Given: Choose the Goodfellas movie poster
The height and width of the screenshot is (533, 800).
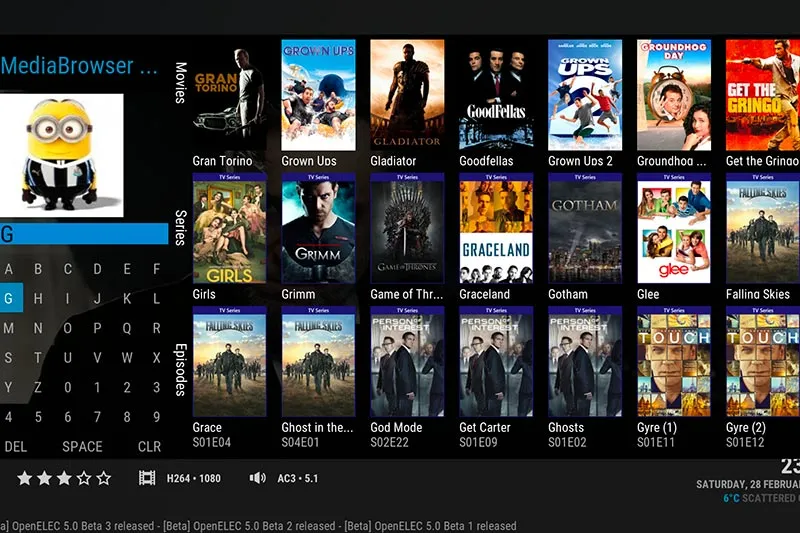Looking at the screenshot, I should [496, 95].
